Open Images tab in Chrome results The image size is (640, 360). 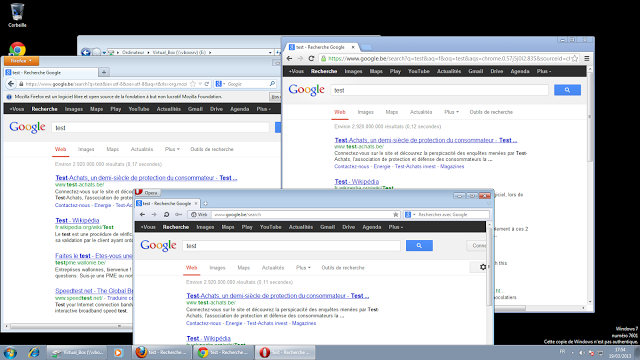click(365, 112)
